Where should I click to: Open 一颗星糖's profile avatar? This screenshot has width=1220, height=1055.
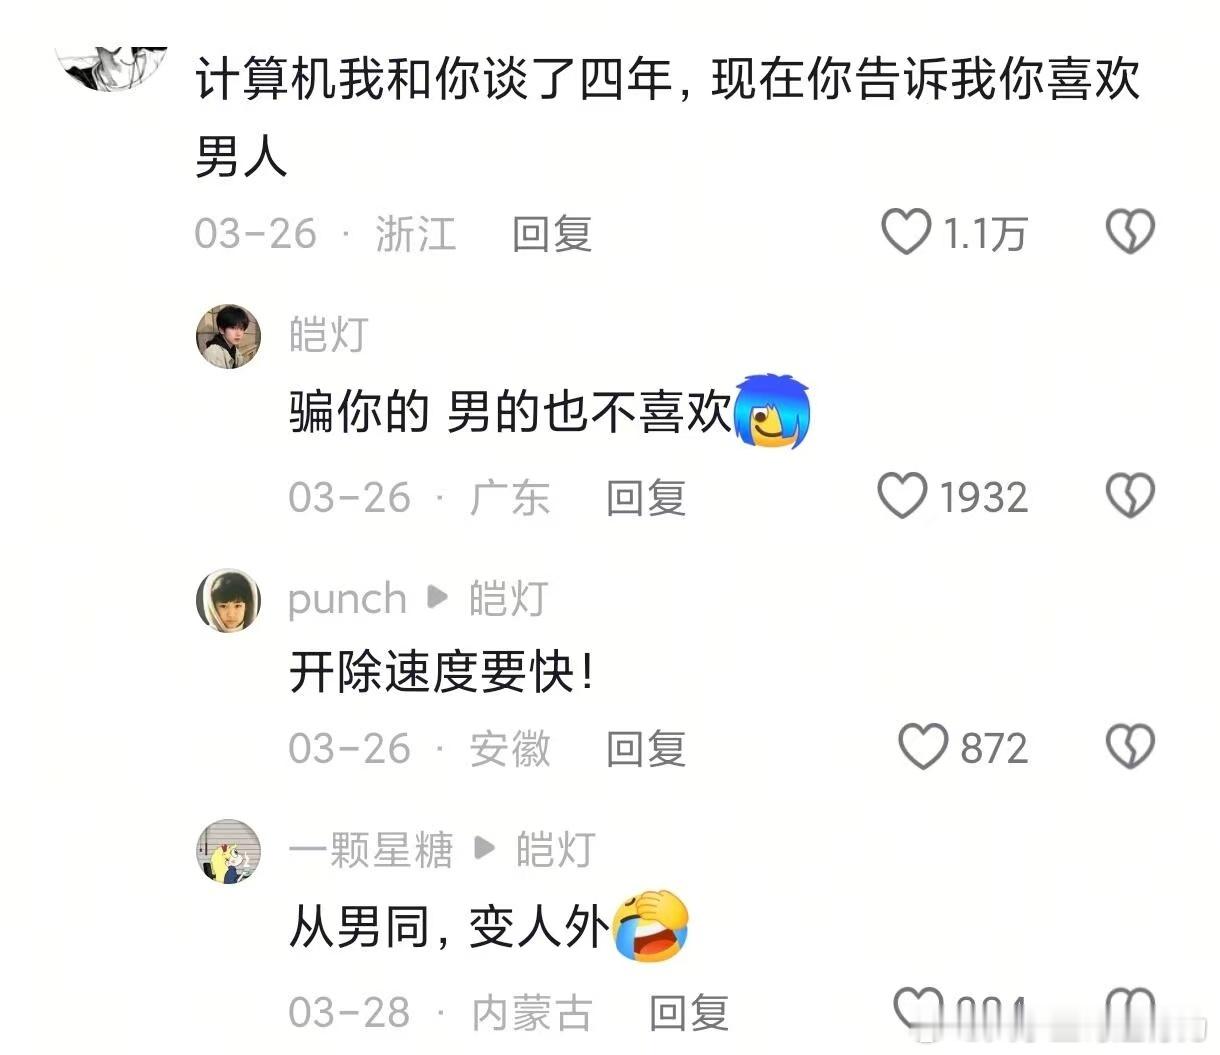(228, 852)
